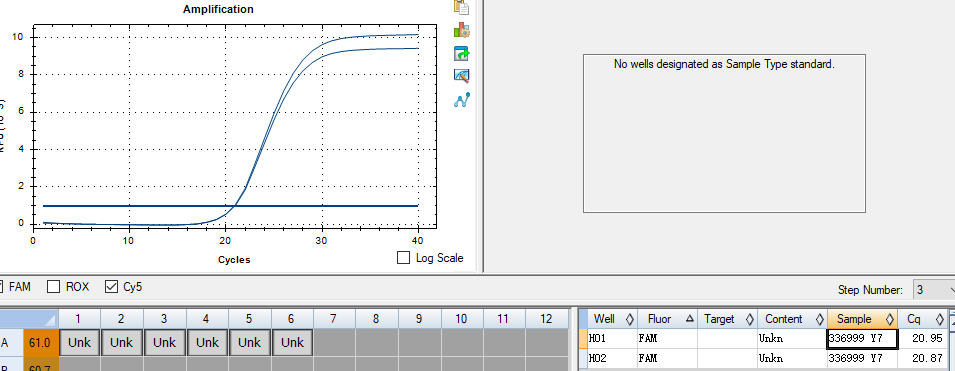Click the Cq value 20.87

(923, 359)
